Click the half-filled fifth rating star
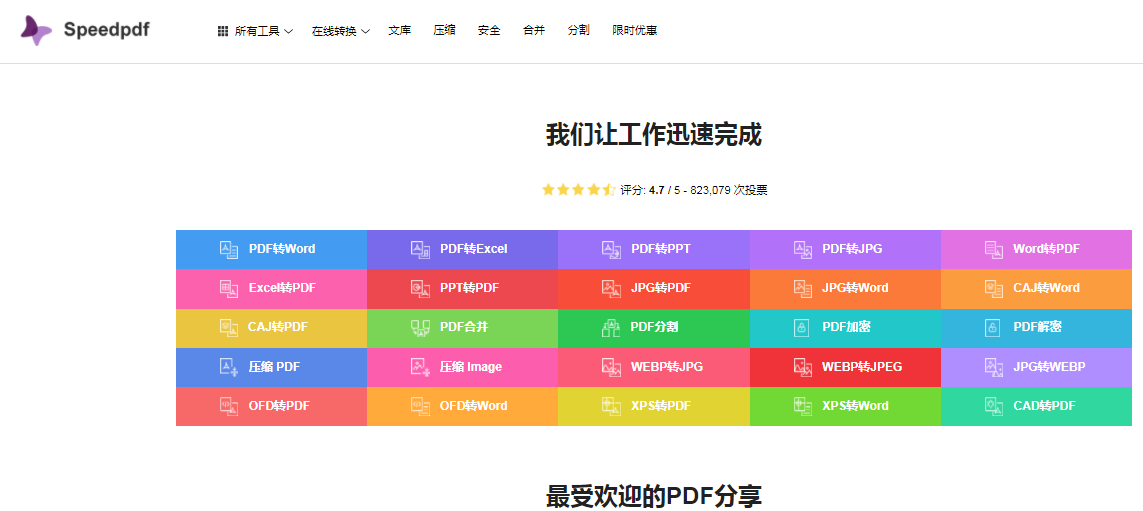1143x511 pixels. [x=609, y=190]
